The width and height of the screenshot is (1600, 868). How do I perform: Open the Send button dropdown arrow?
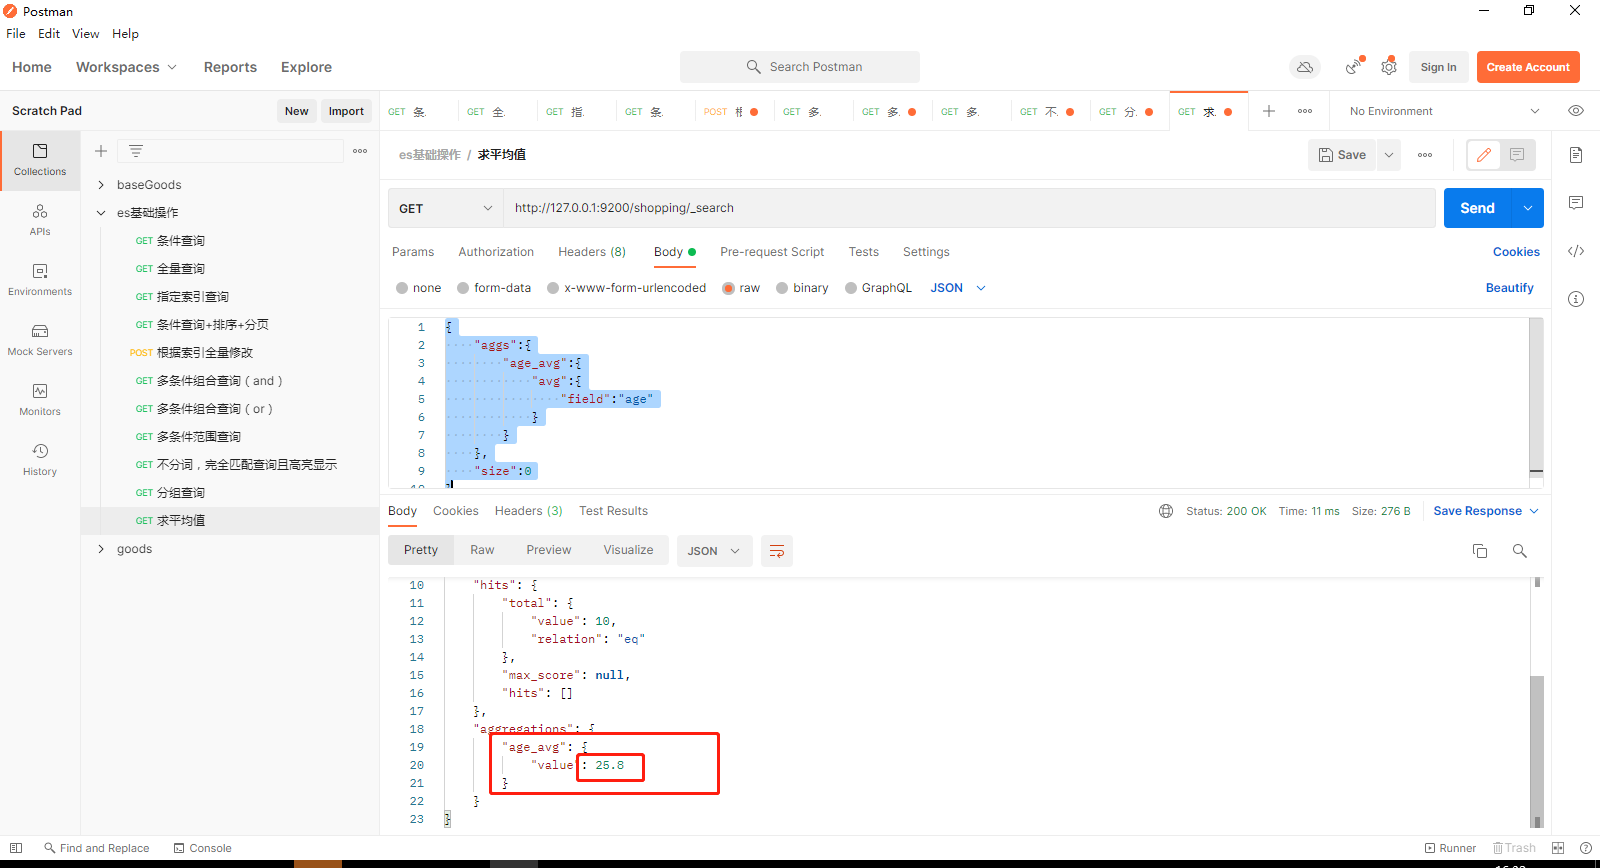1528,208
